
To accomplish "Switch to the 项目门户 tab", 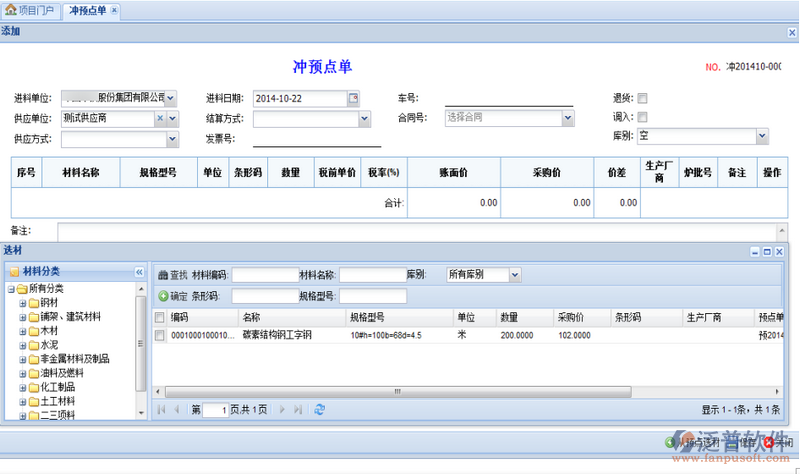I will click(32, 10).
